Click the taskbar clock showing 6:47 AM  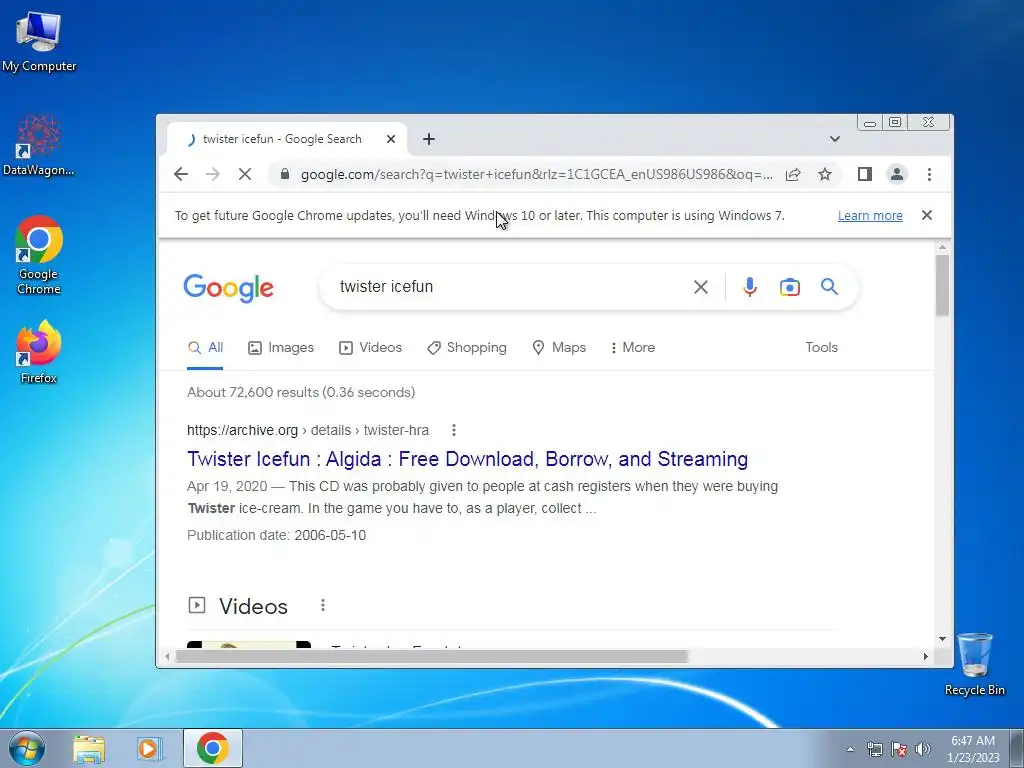[x=973, y=749]
